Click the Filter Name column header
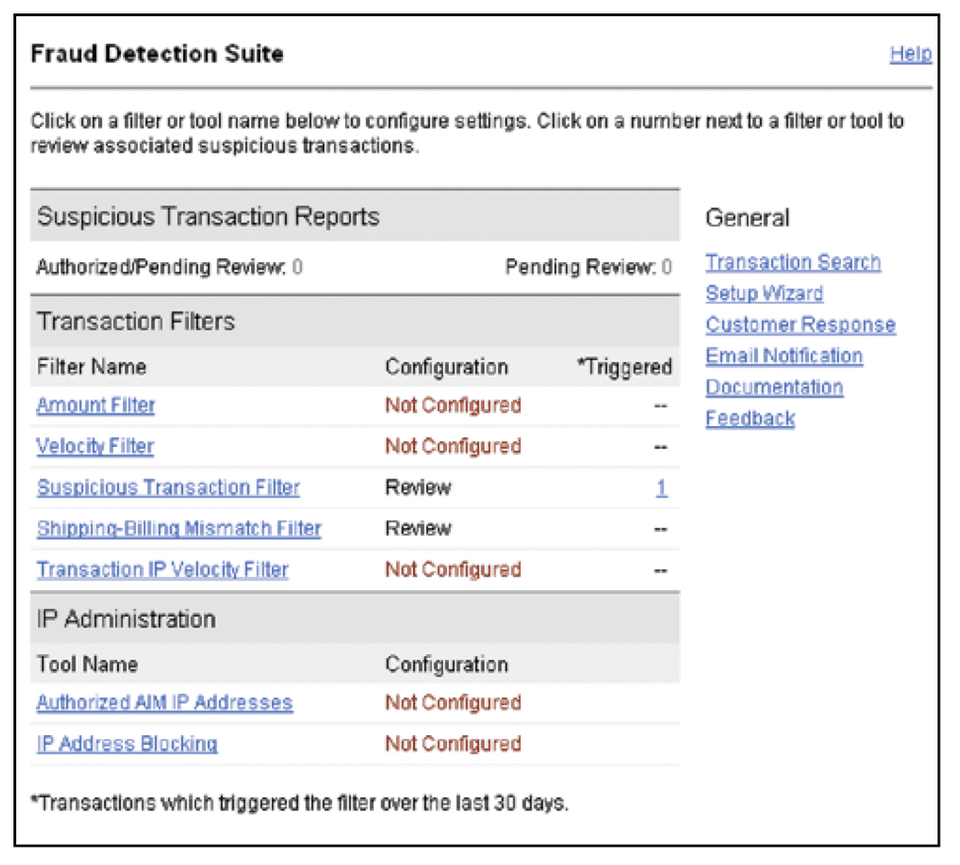 click(91, 367)
